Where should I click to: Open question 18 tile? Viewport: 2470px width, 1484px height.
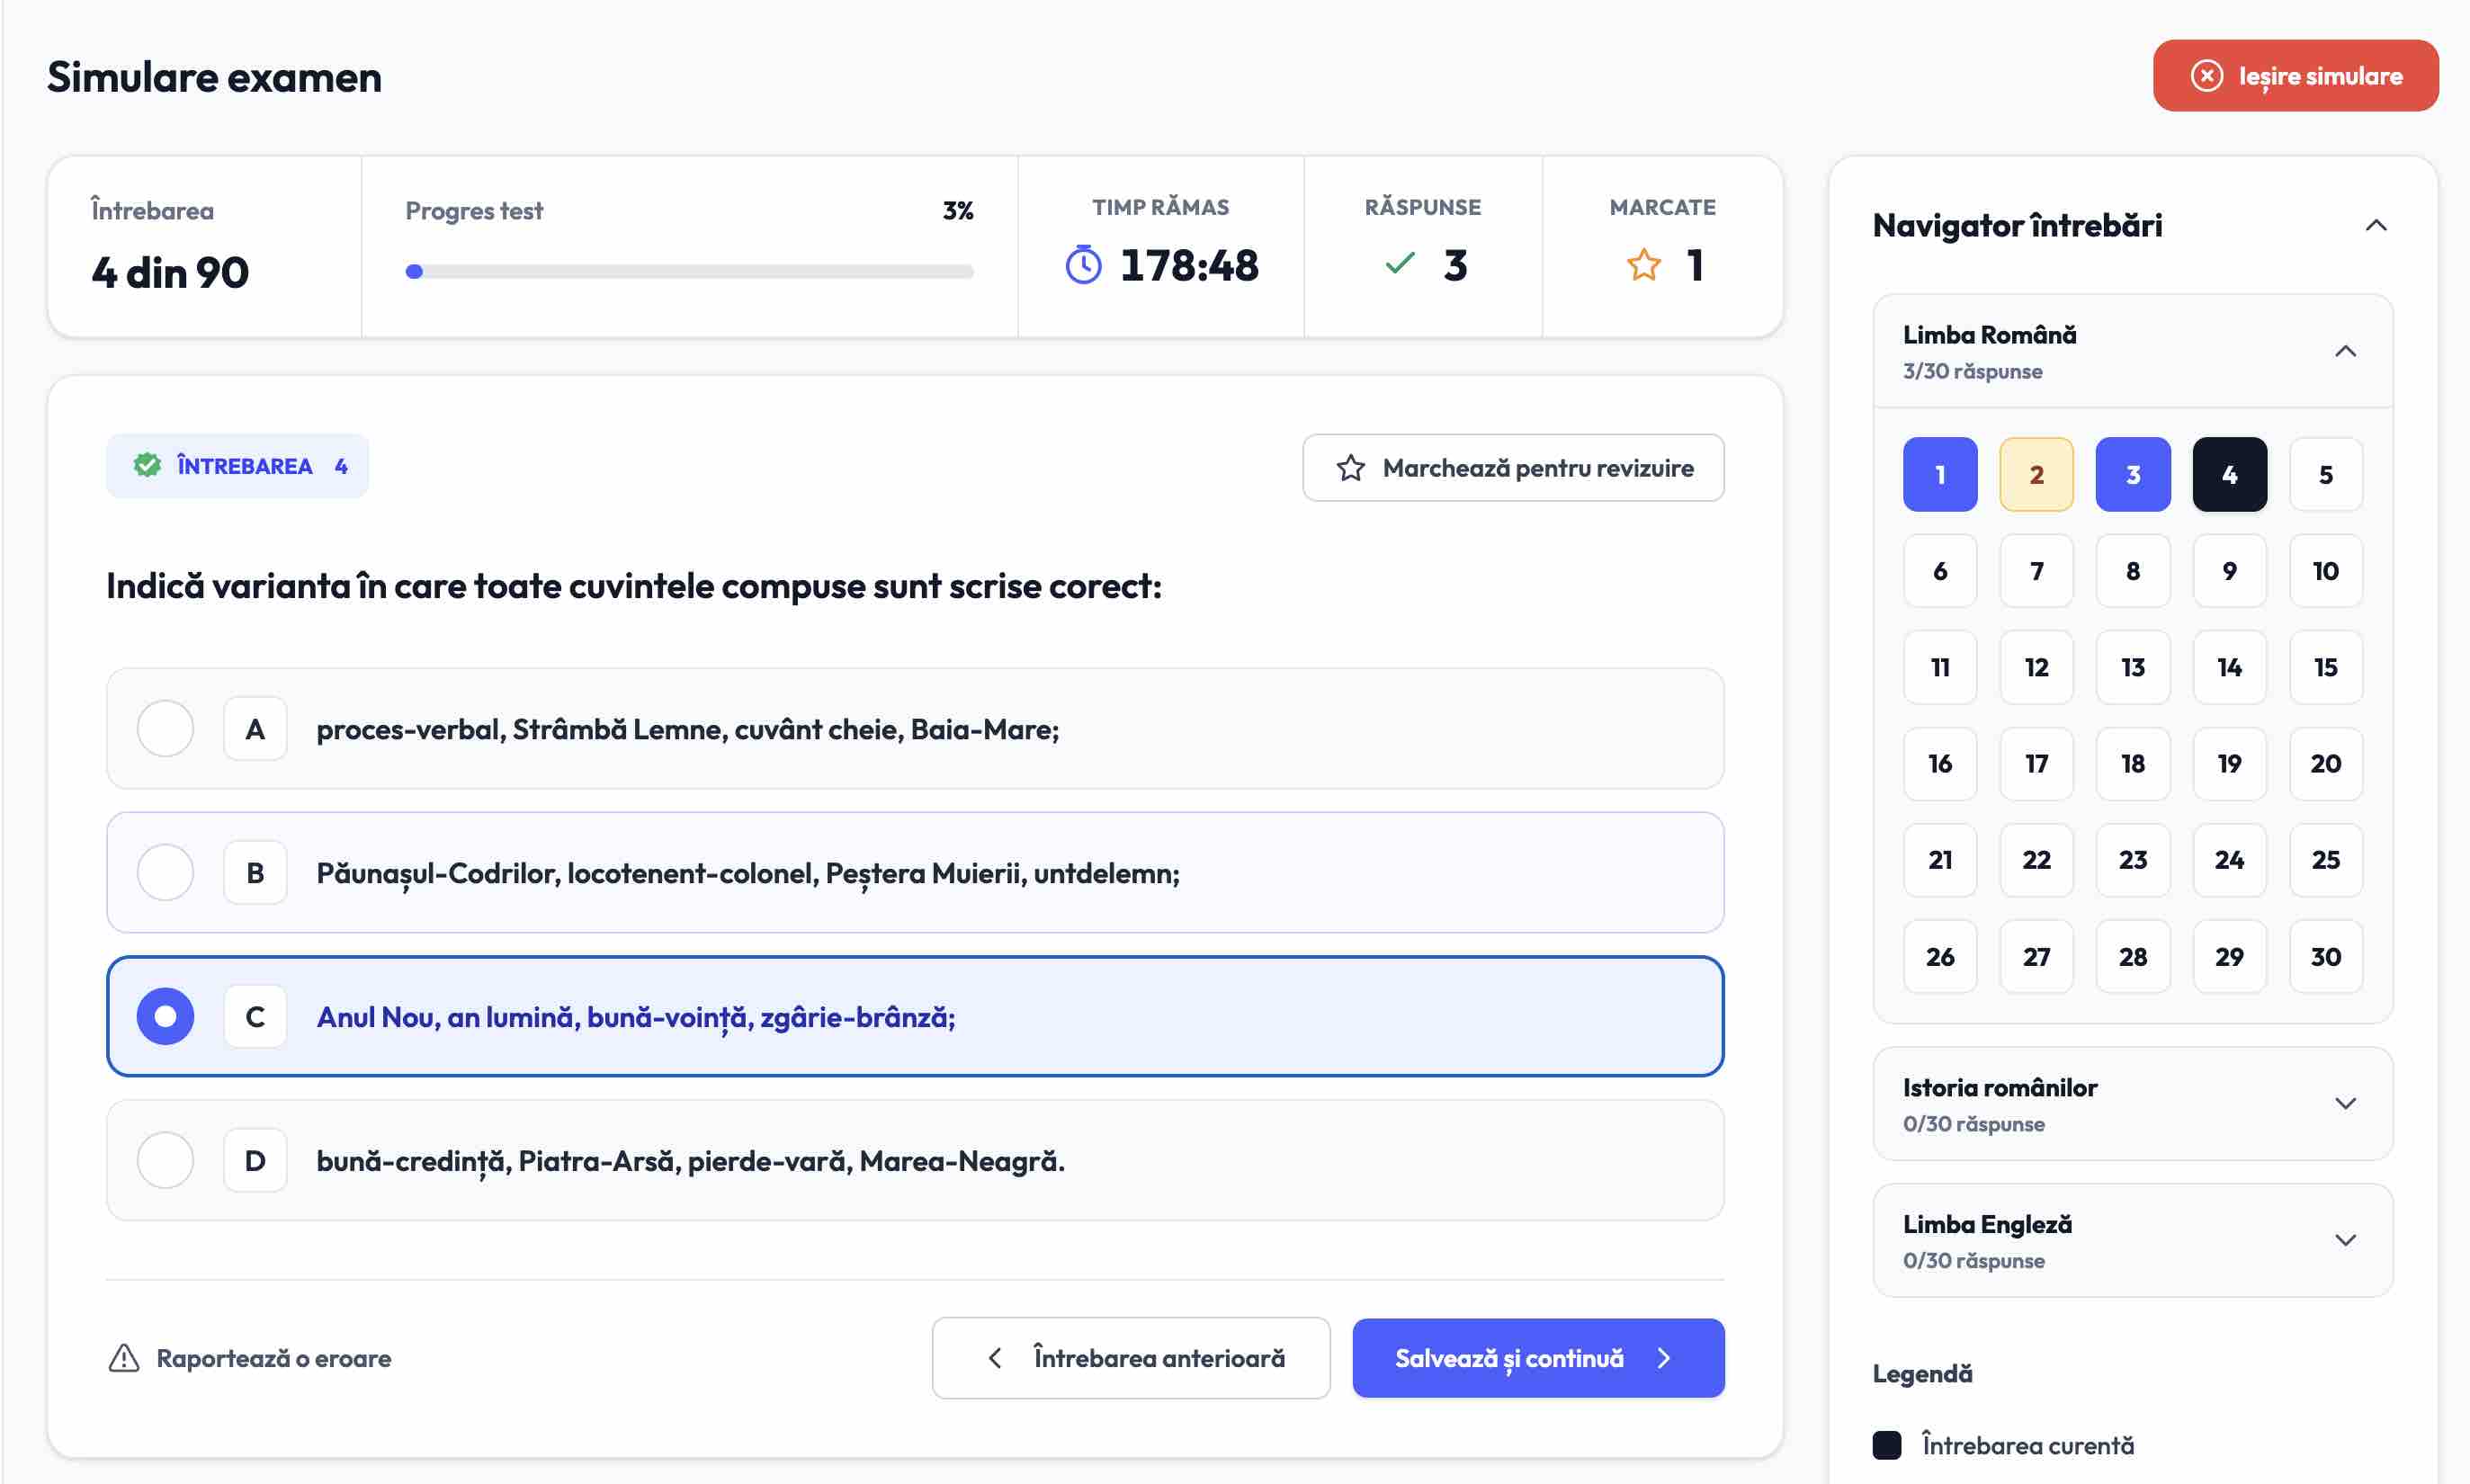coord(2133,764)
